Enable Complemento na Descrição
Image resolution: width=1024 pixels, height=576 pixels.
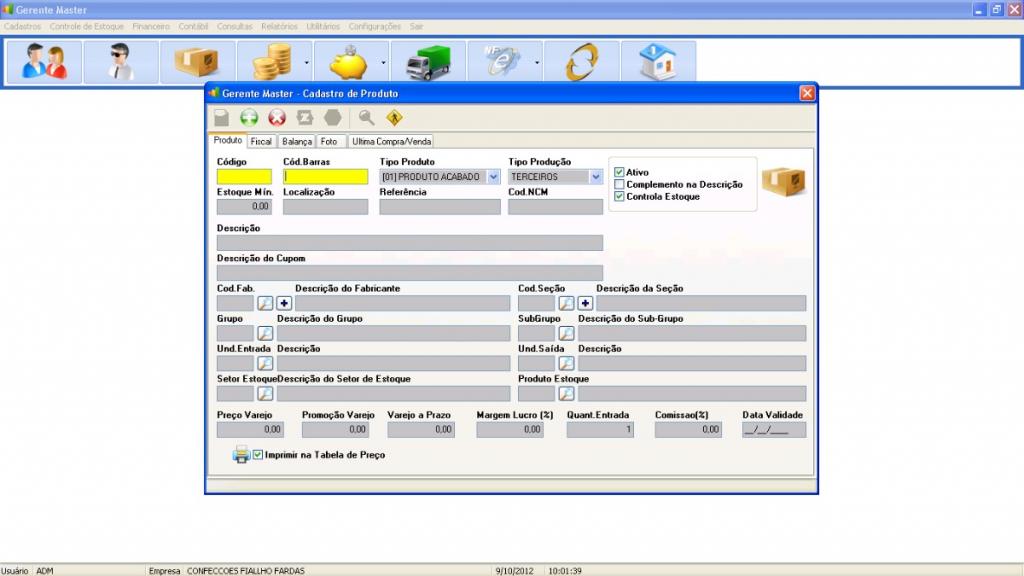[619, 184]
